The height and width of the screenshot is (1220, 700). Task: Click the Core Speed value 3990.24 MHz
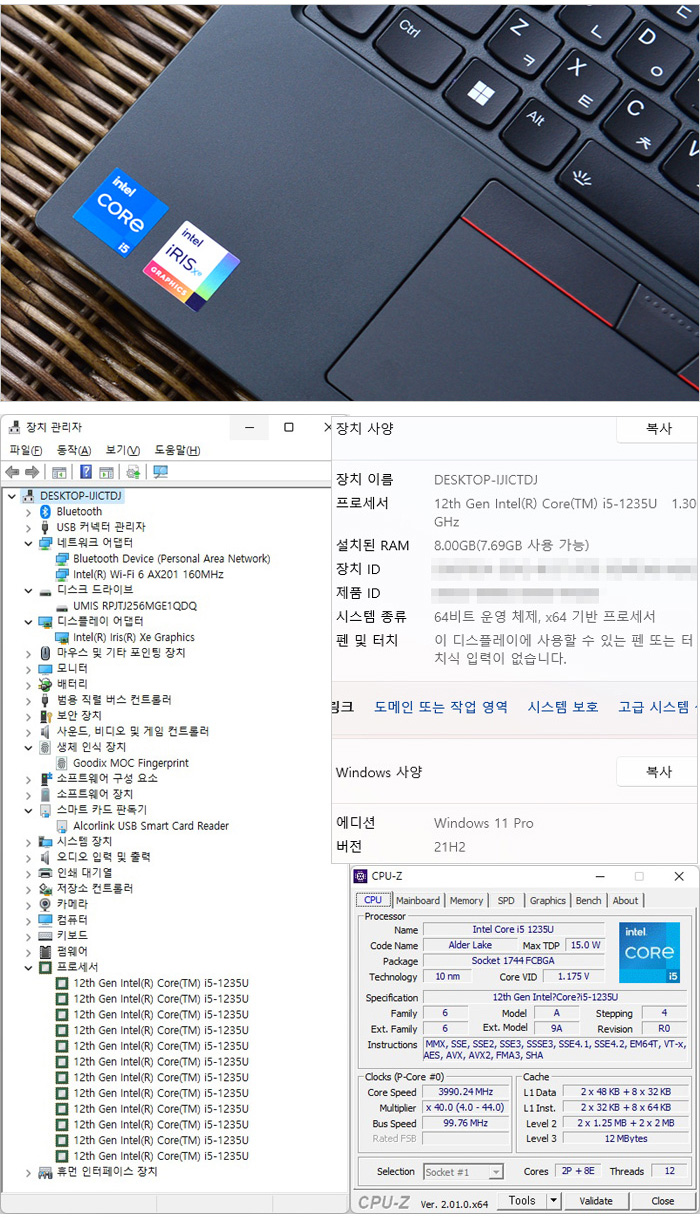point(466,1092)
